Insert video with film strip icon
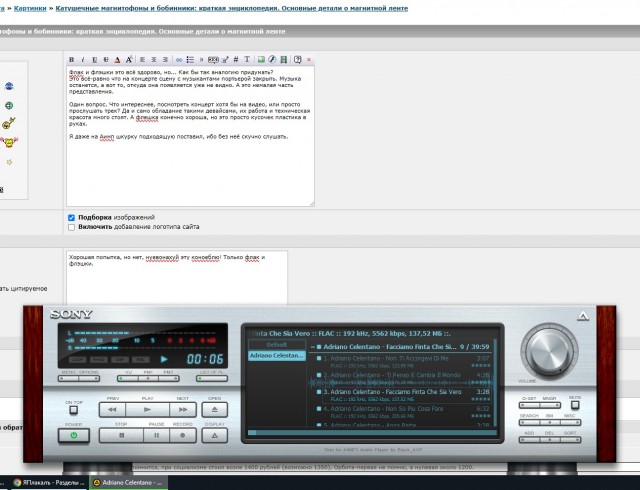The width and height of the screenshot is (640, 490). coord(284,60)
